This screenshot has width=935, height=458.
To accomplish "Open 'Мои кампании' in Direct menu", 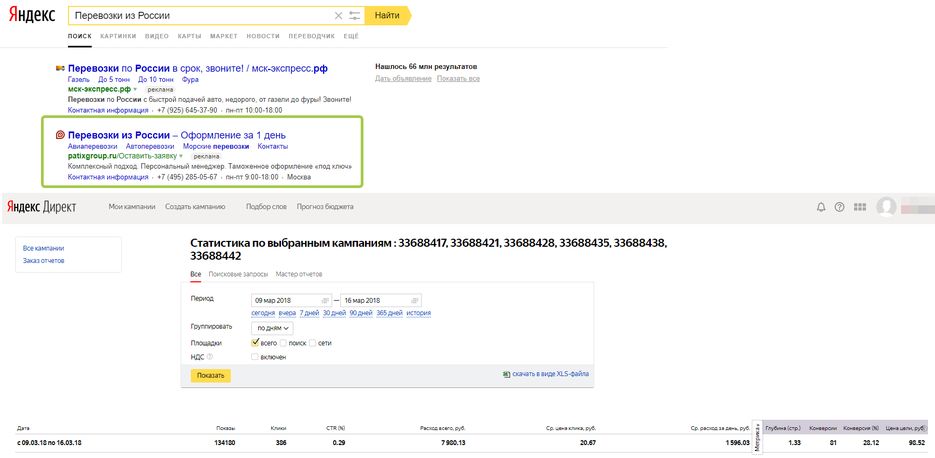I will tap(132, 207).
